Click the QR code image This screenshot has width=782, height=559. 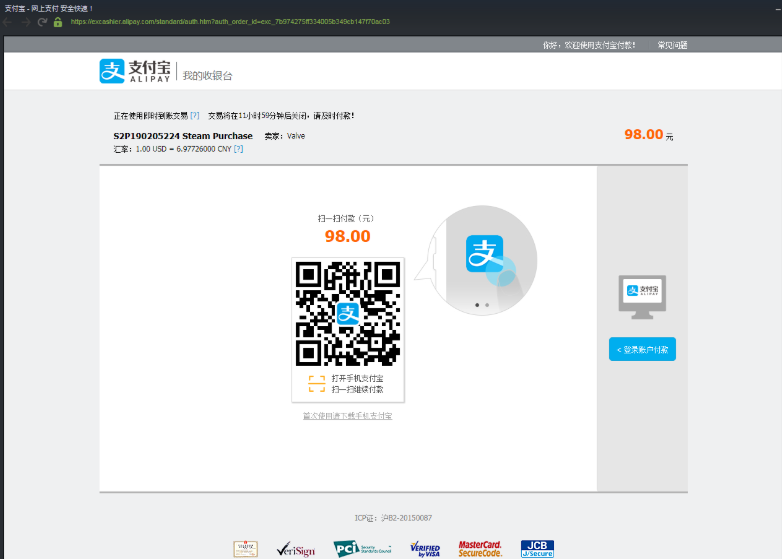tap(347, 313)
